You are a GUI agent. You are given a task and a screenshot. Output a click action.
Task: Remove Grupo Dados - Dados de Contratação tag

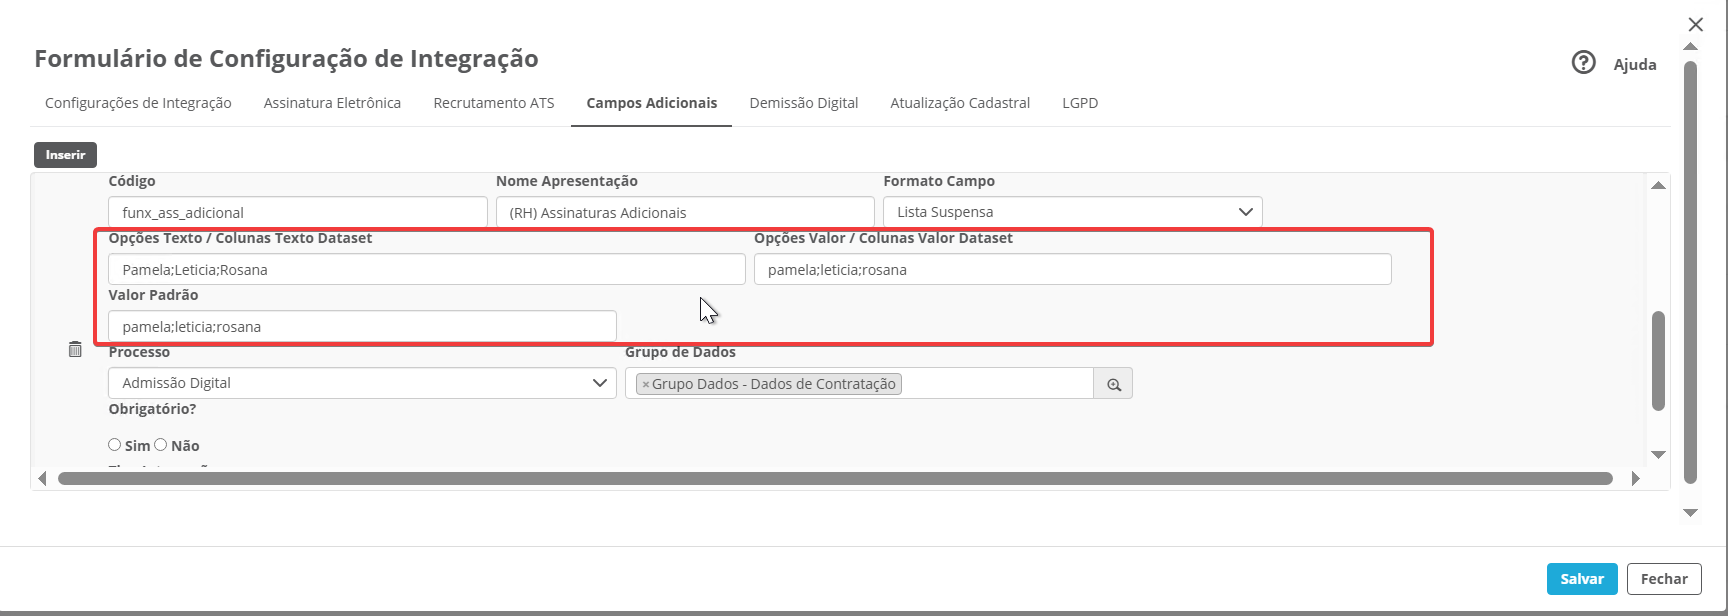pyautogui.click(x=645, y=384)
